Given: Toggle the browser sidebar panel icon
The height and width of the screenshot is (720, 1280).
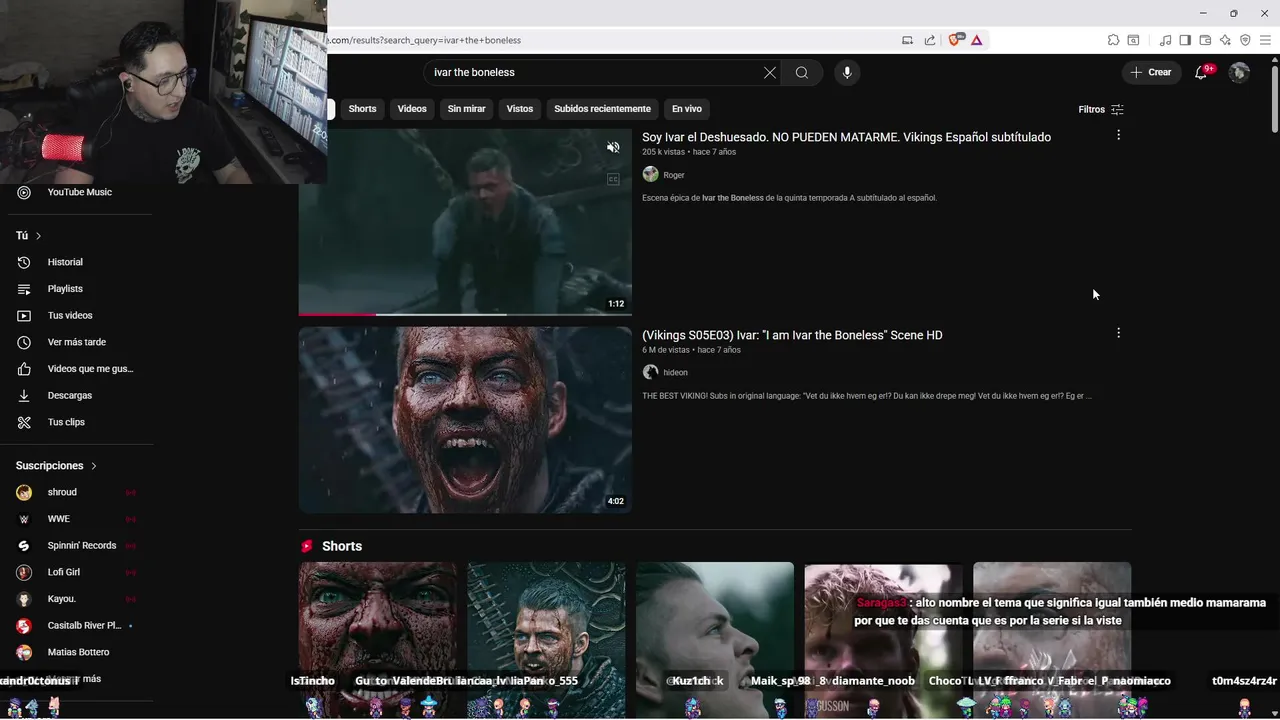Looking at the screenshot, I should (x=1185, y=40).
